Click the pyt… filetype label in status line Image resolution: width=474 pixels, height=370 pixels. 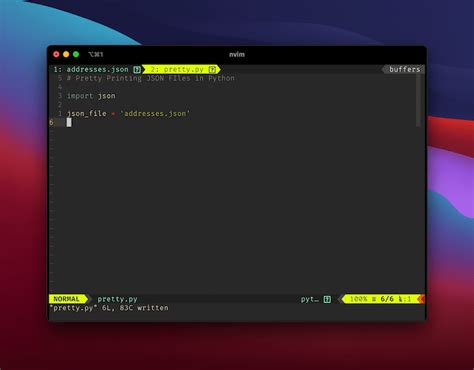click(x=310, y=299)
